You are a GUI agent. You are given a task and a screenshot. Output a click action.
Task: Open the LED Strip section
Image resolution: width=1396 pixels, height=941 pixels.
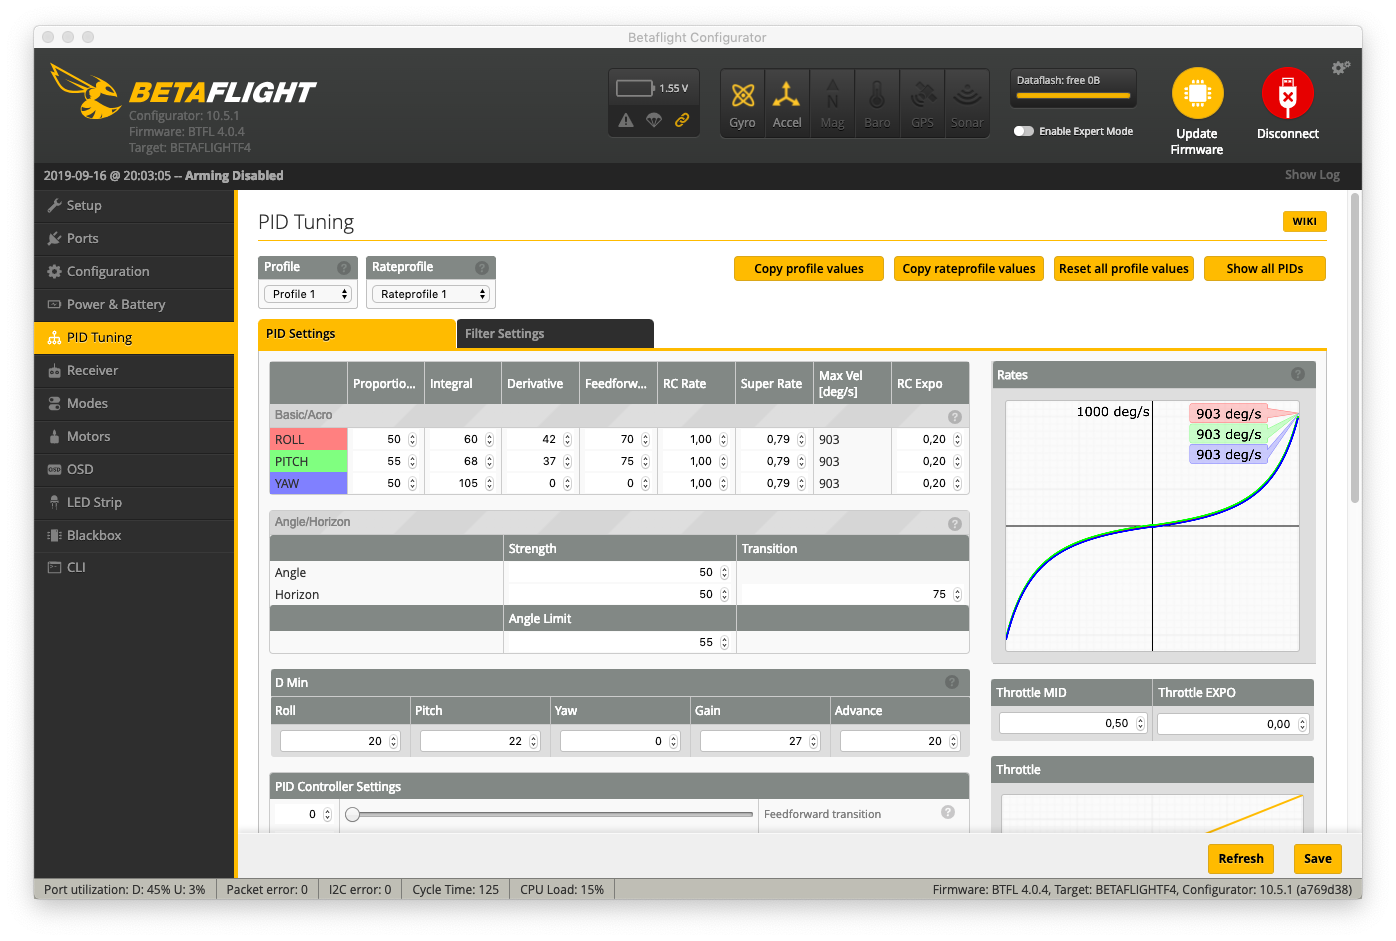point(135,502)
